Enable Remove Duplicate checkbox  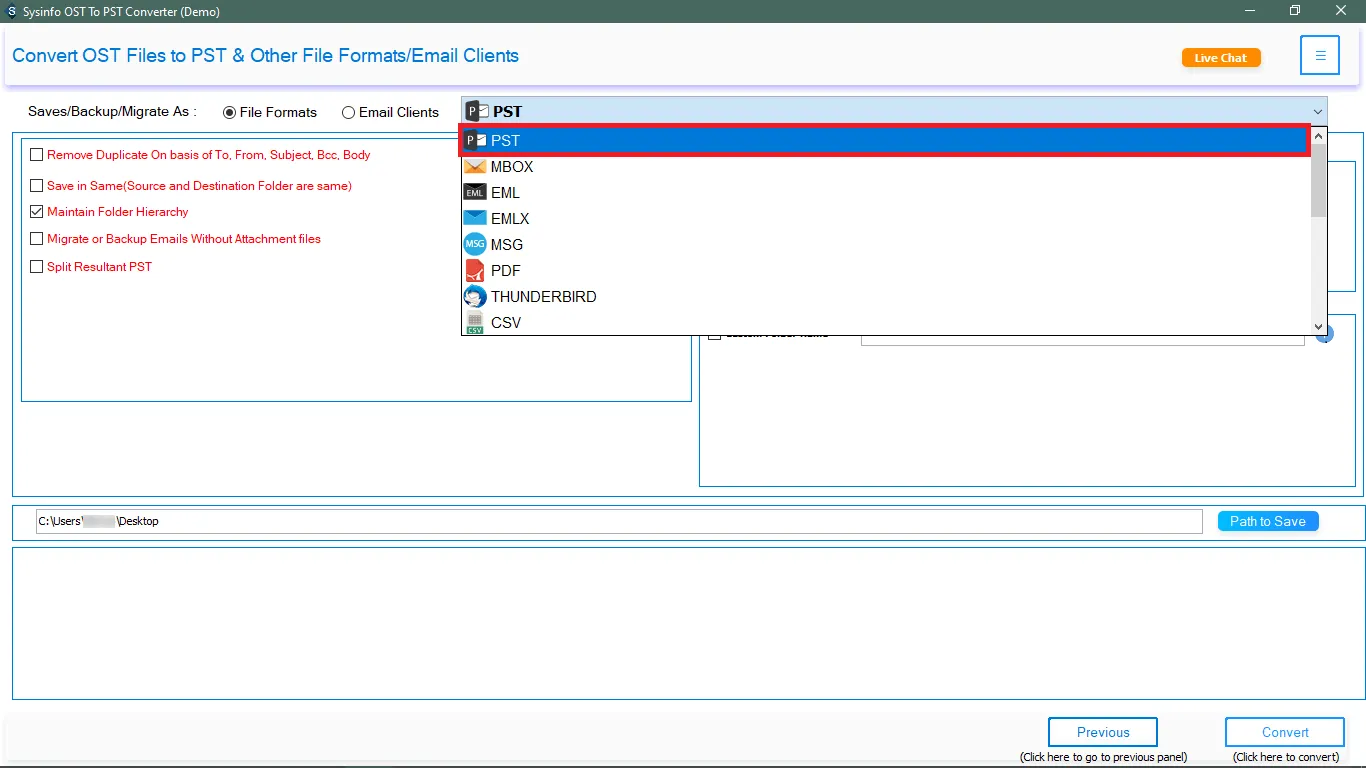(37, 155)
